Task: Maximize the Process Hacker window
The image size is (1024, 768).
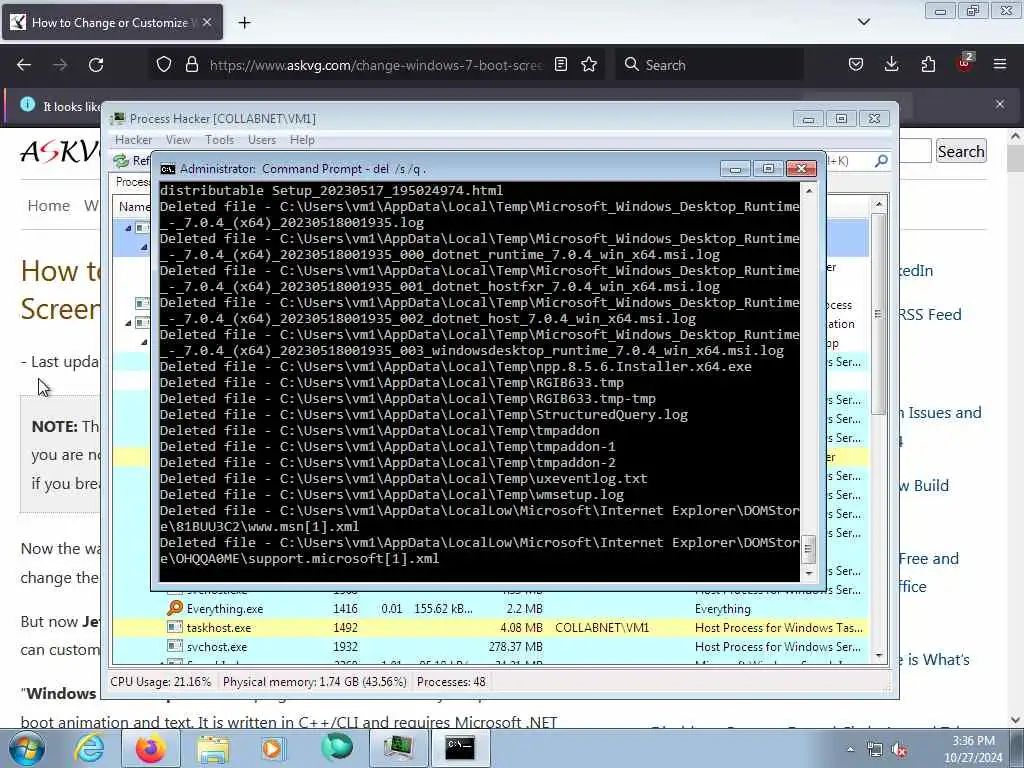Action: 841,119
